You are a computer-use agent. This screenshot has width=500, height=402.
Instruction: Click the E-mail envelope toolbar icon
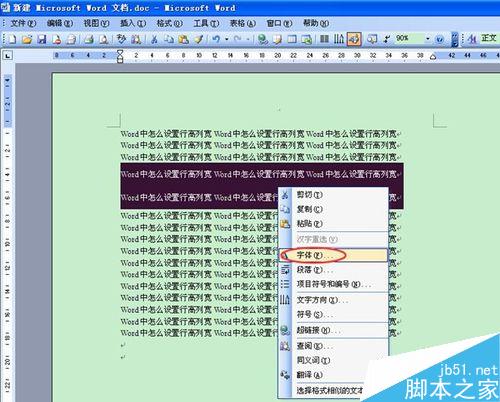(71, 39)
